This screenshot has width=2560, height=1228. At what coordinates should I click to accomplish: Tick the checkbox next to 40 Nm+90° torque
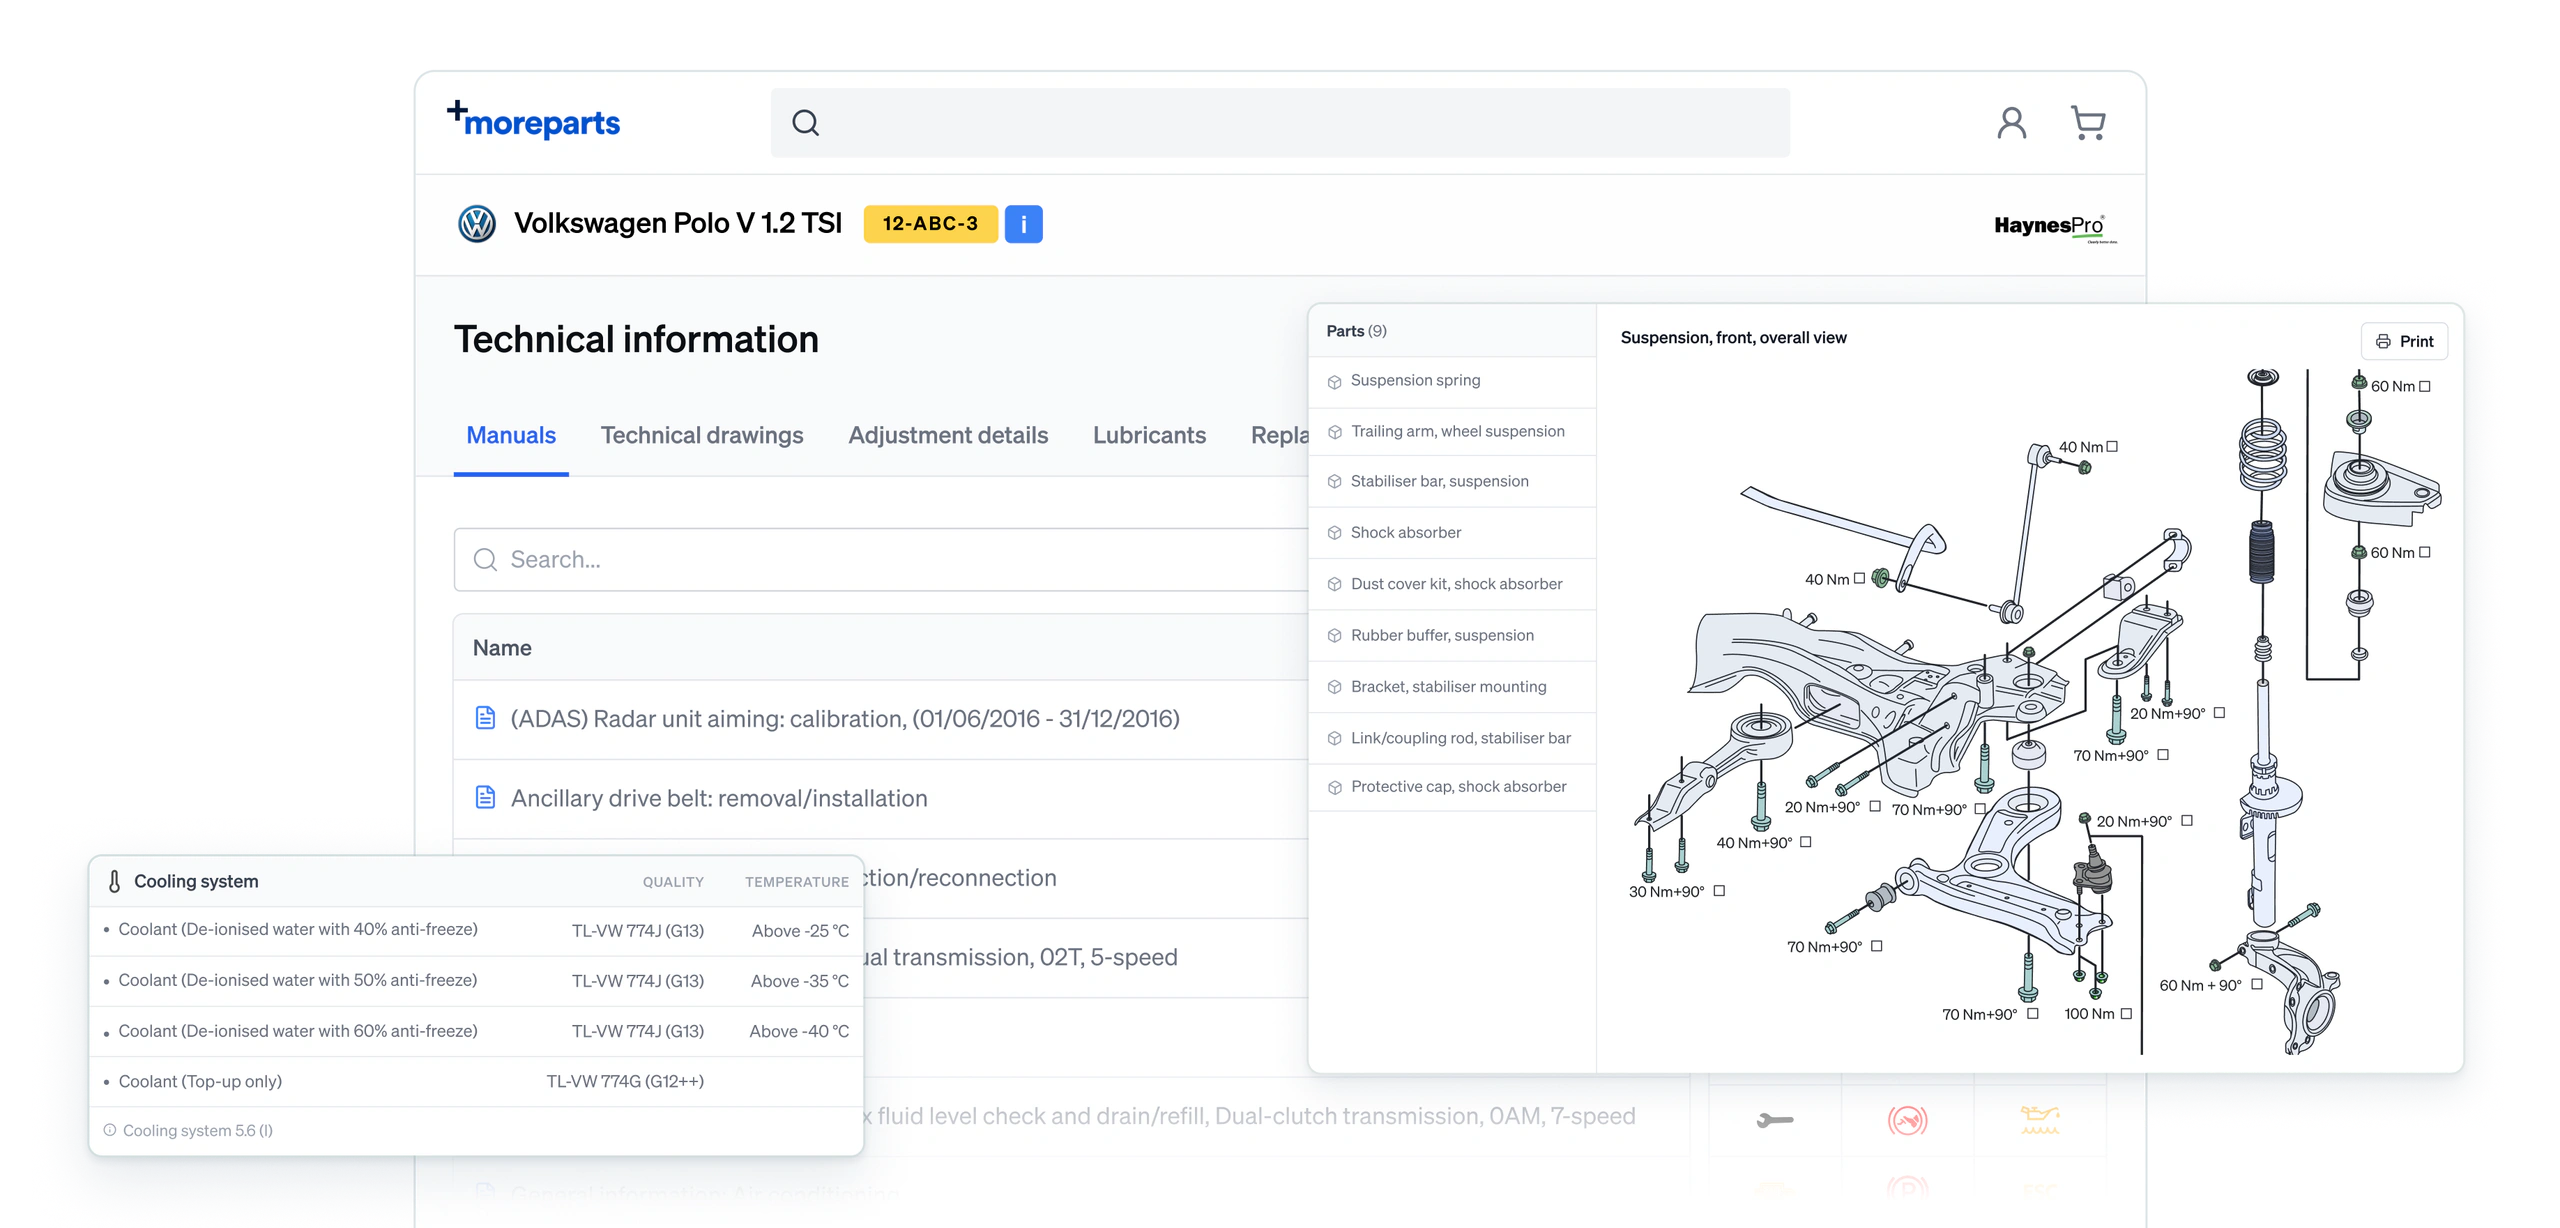coord(1806,842)
